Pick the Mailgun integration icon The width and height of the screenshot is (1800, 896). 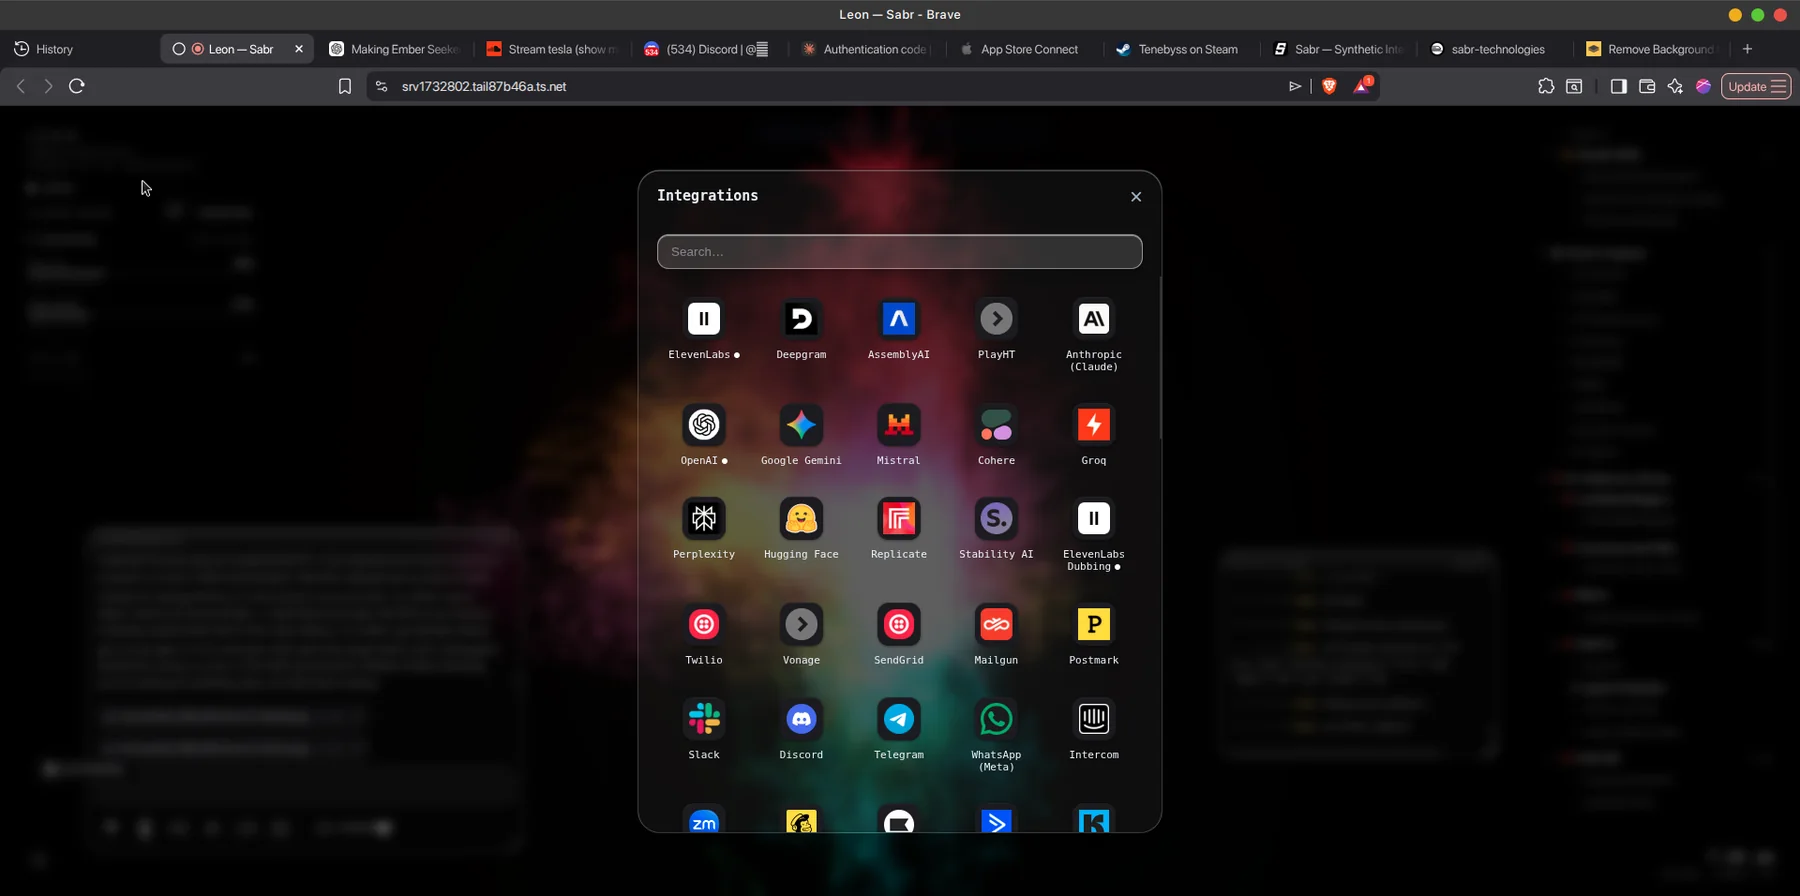996,625
